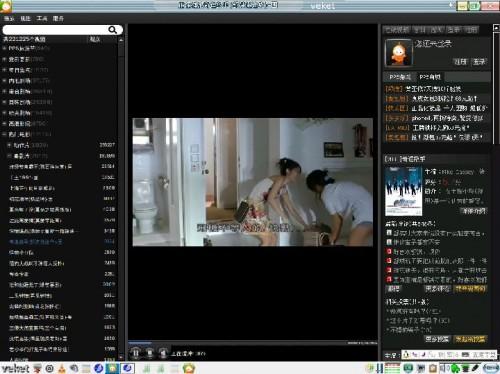The image size is (500, 374).
Task: Sort the channel list by the popularity column header
Action: pos(95,39)
